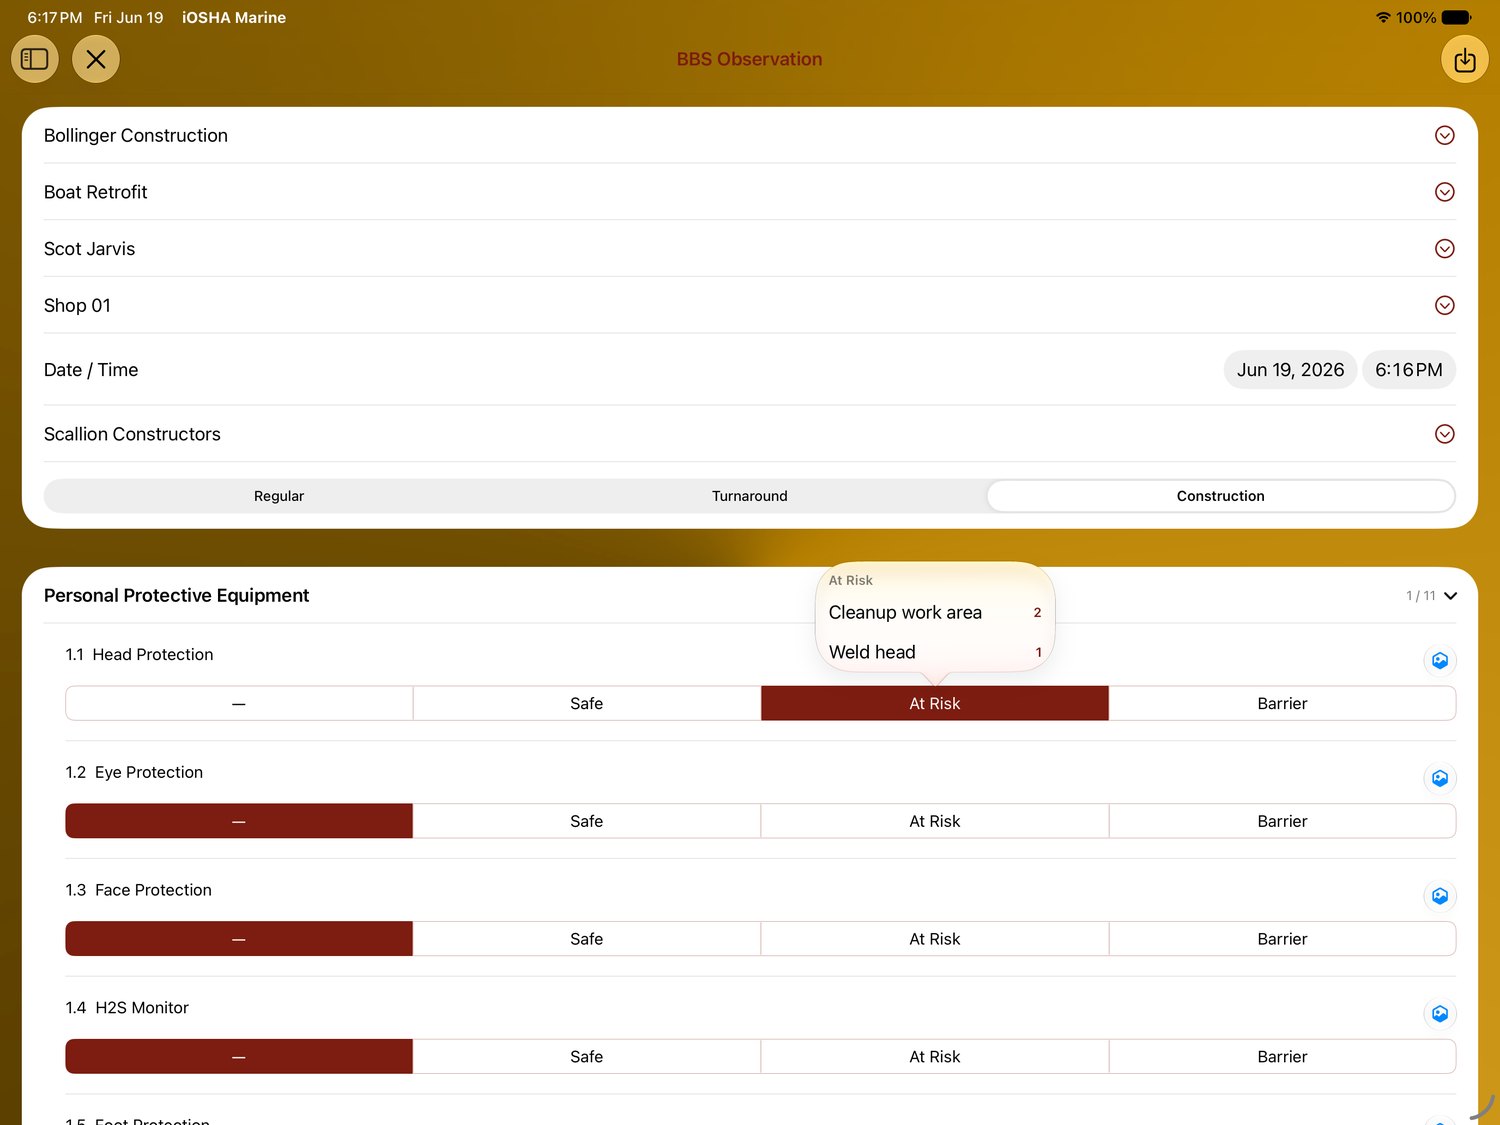Mark Eye Protection as At Risk
1500x1125 pixels.
(935, 821)
